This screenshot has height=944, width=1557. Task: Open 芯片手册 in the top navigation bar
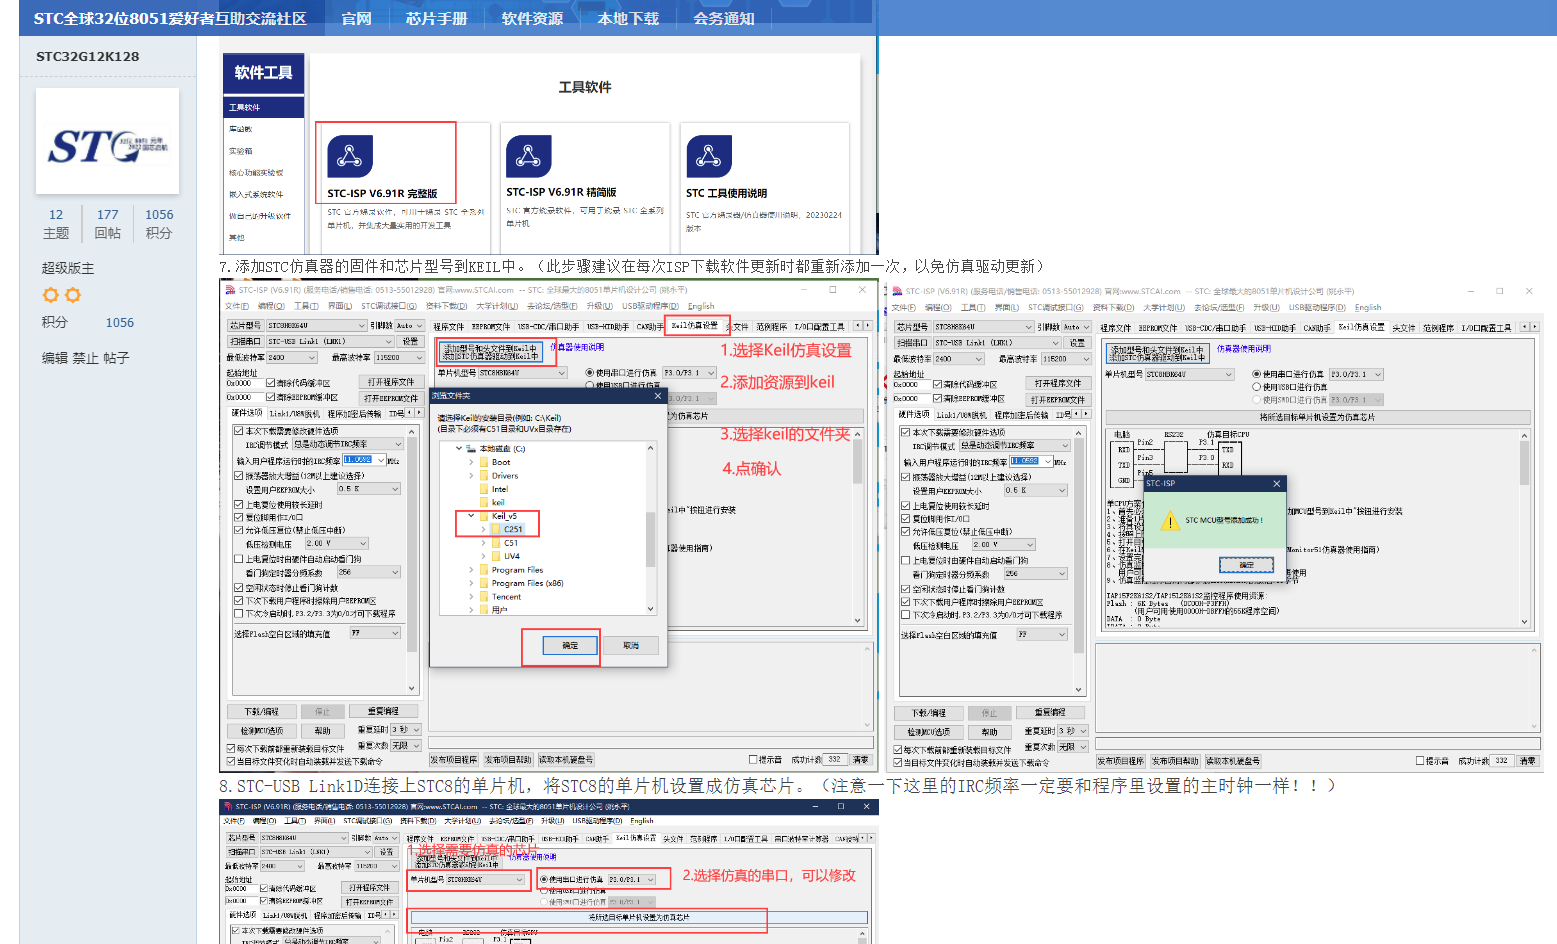[436, 19]
